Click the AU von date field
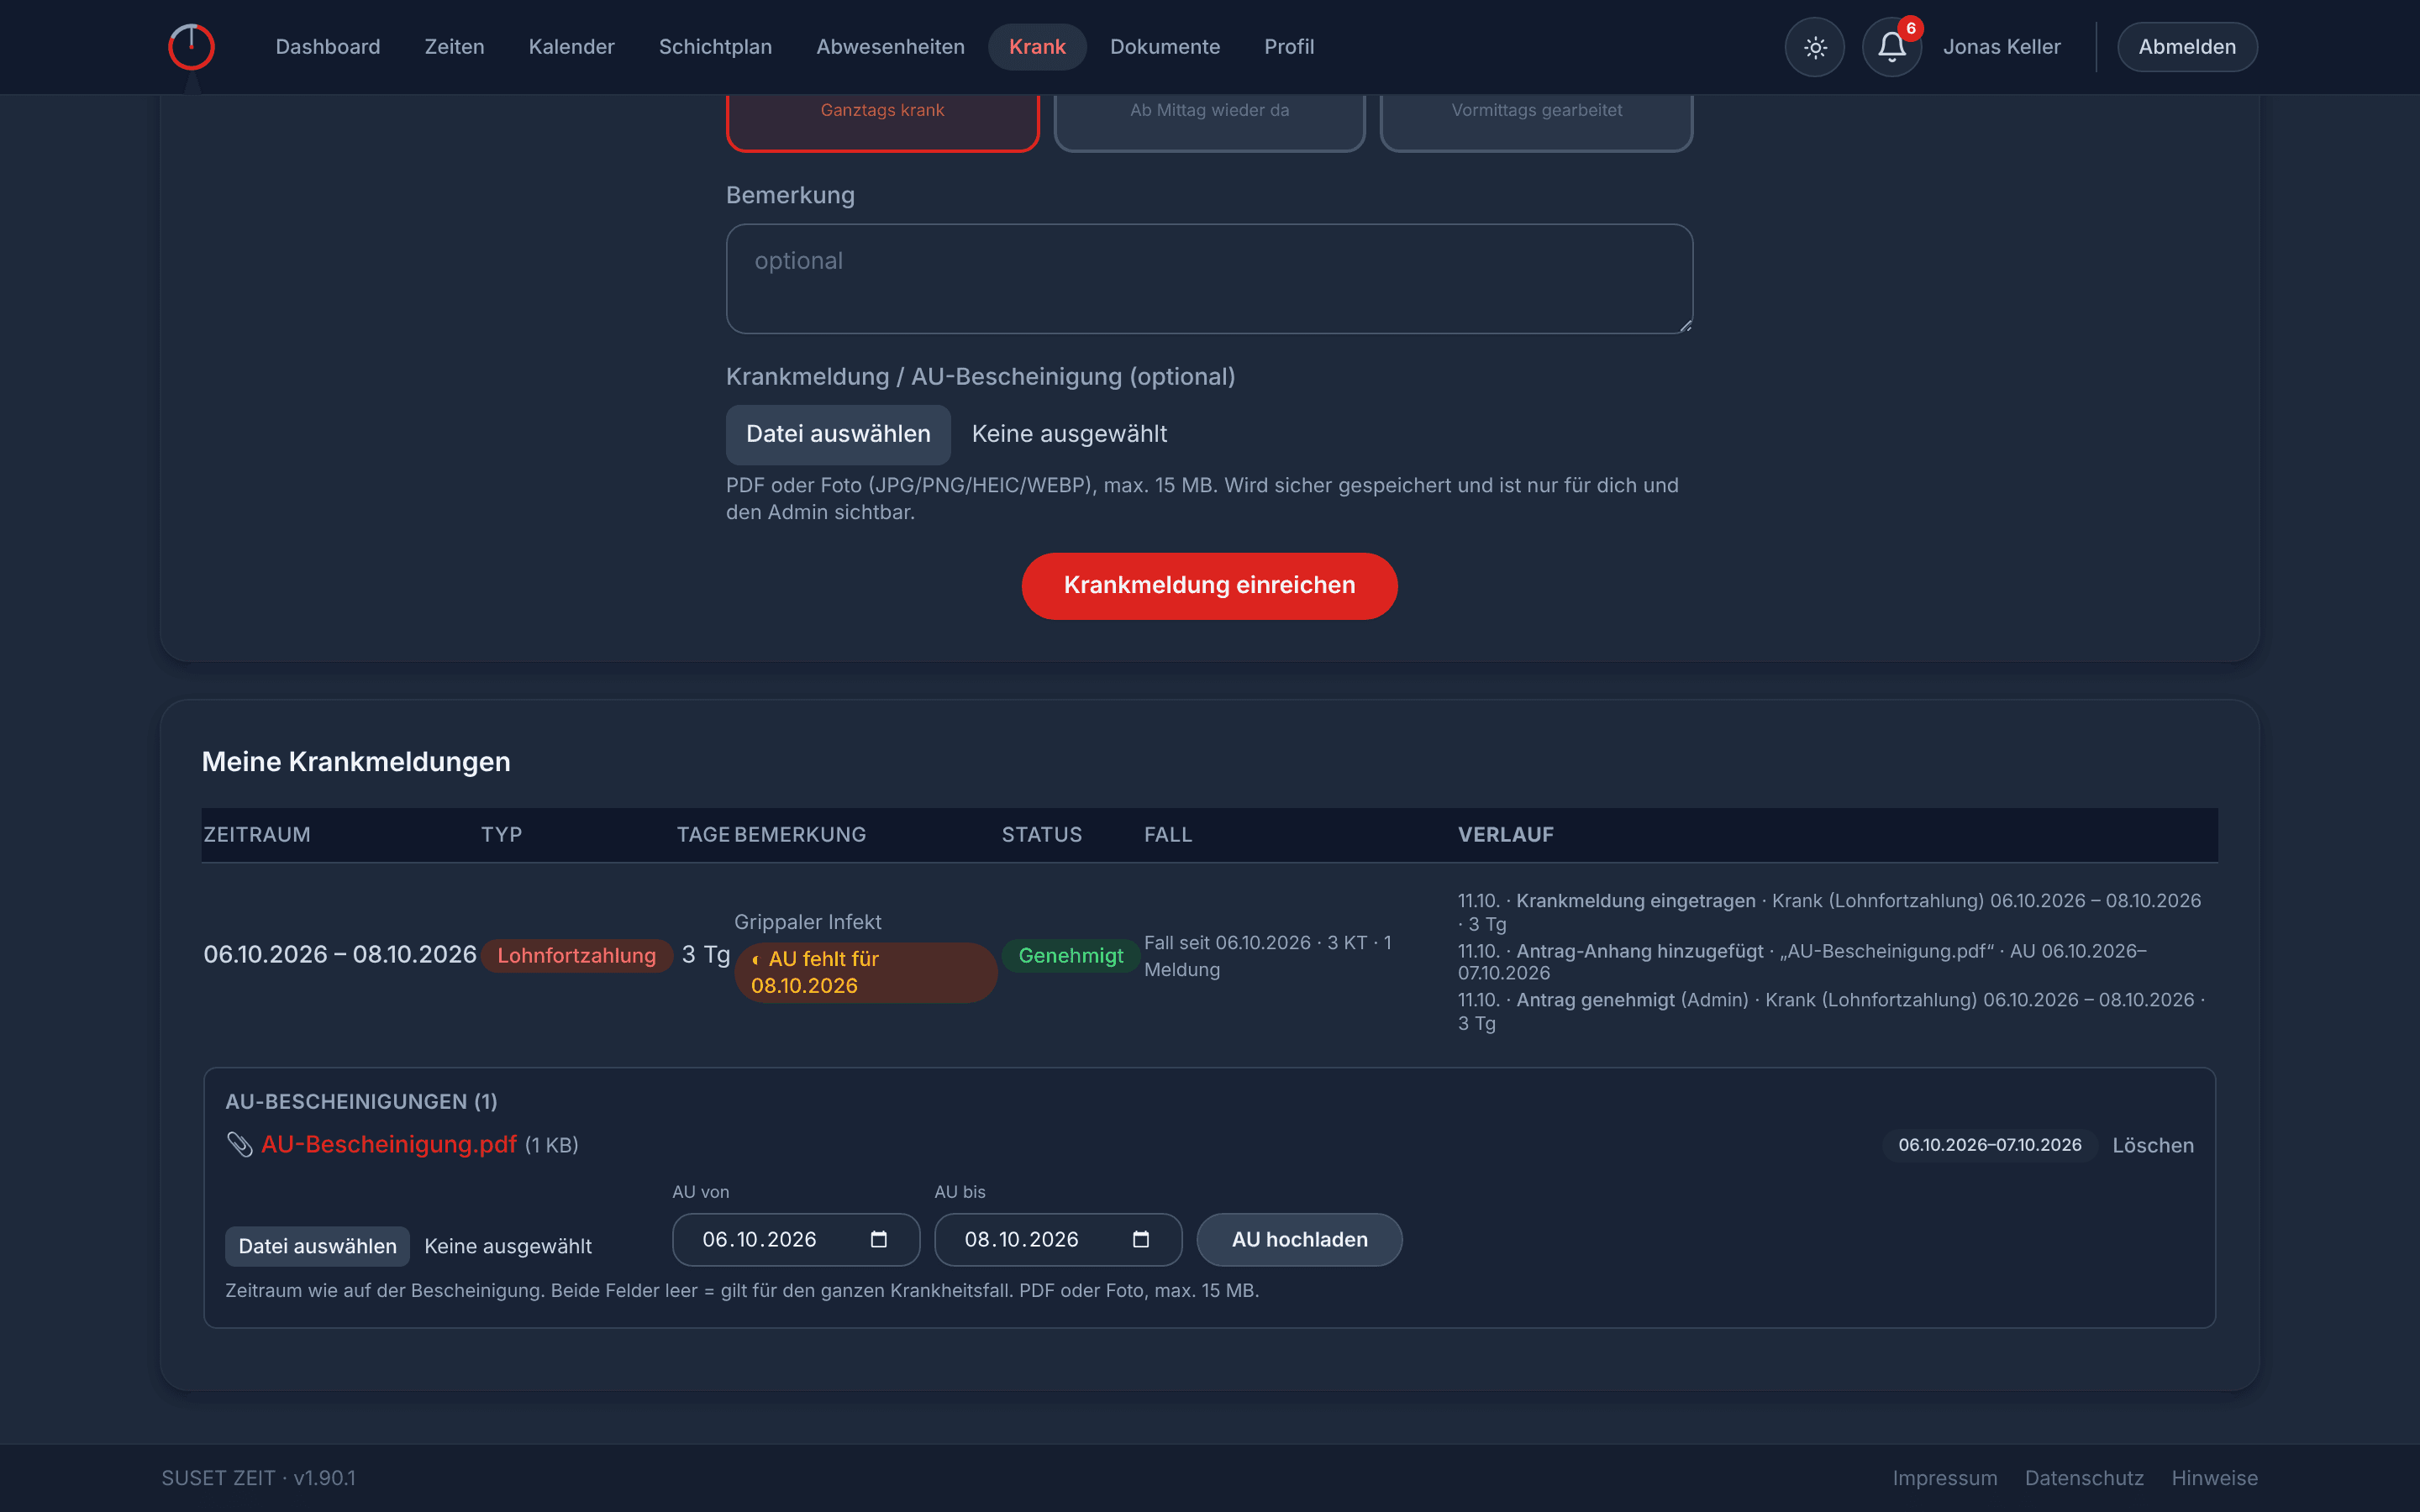 point(796,1240)
